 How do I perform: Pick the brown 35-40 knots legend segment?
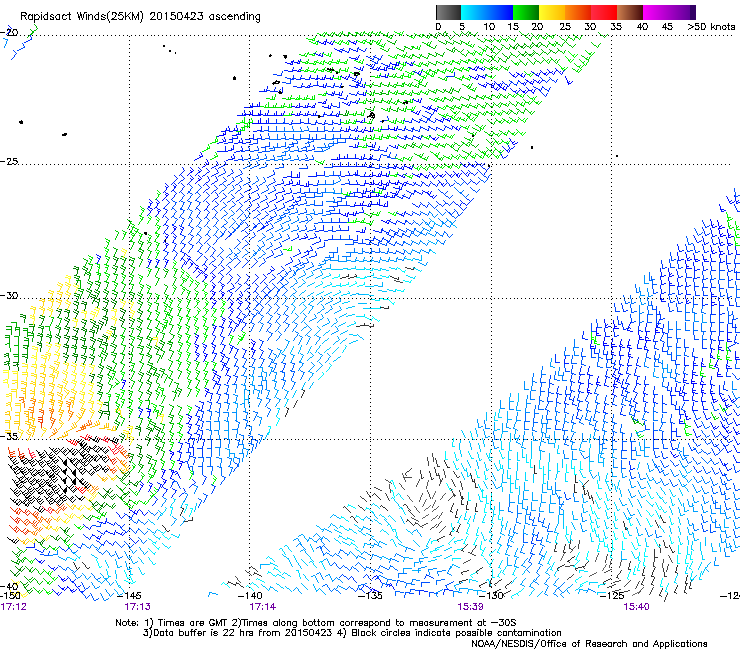pos(630,12)
